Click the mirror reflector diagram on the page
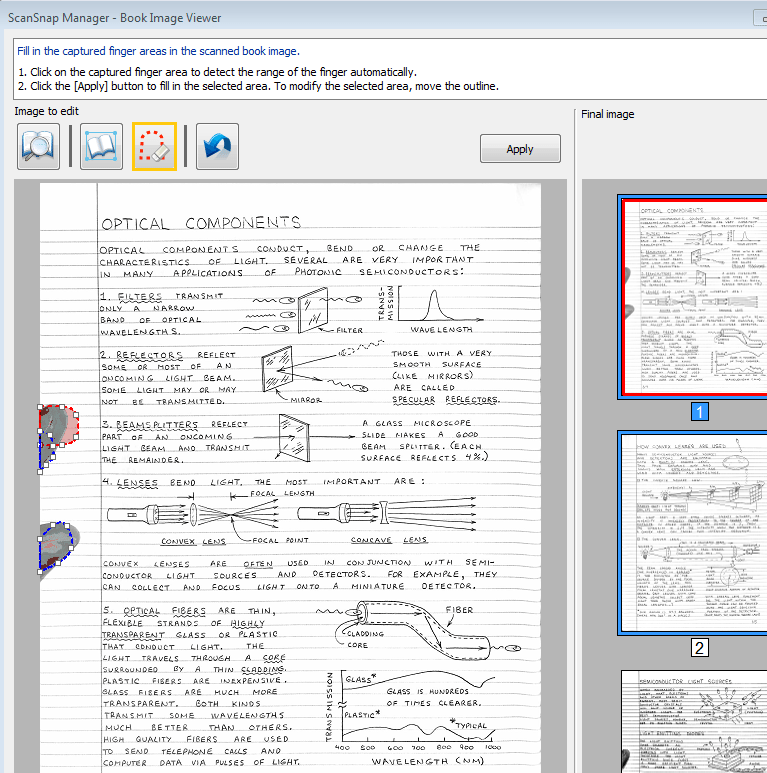This screenshot has height=773, width=767. point(278,368)
